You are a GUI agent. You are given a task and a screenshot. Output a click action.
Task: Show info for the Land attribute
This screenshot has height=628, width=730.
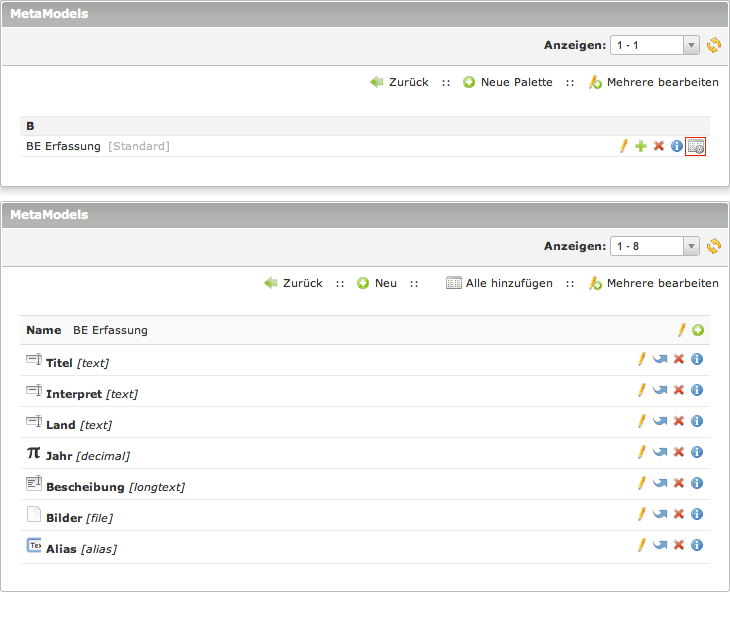pyautogui.click(x=697, y=421)
